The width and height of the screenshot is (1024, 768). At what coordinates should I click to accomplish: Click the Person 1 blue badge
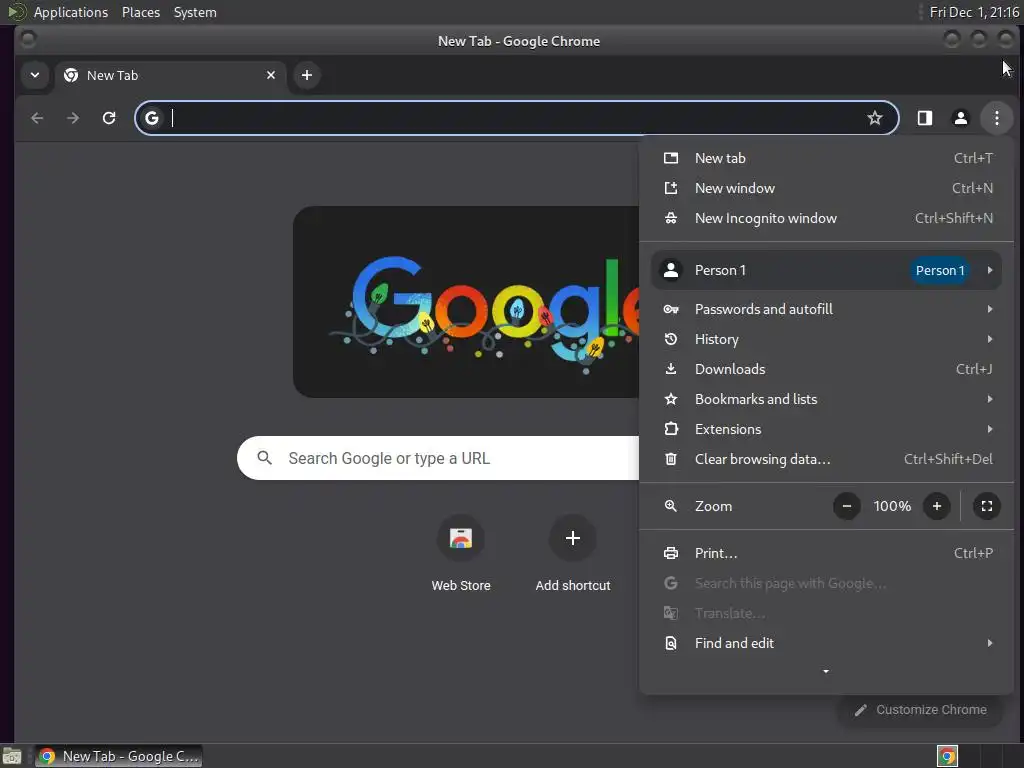point(940,270)
